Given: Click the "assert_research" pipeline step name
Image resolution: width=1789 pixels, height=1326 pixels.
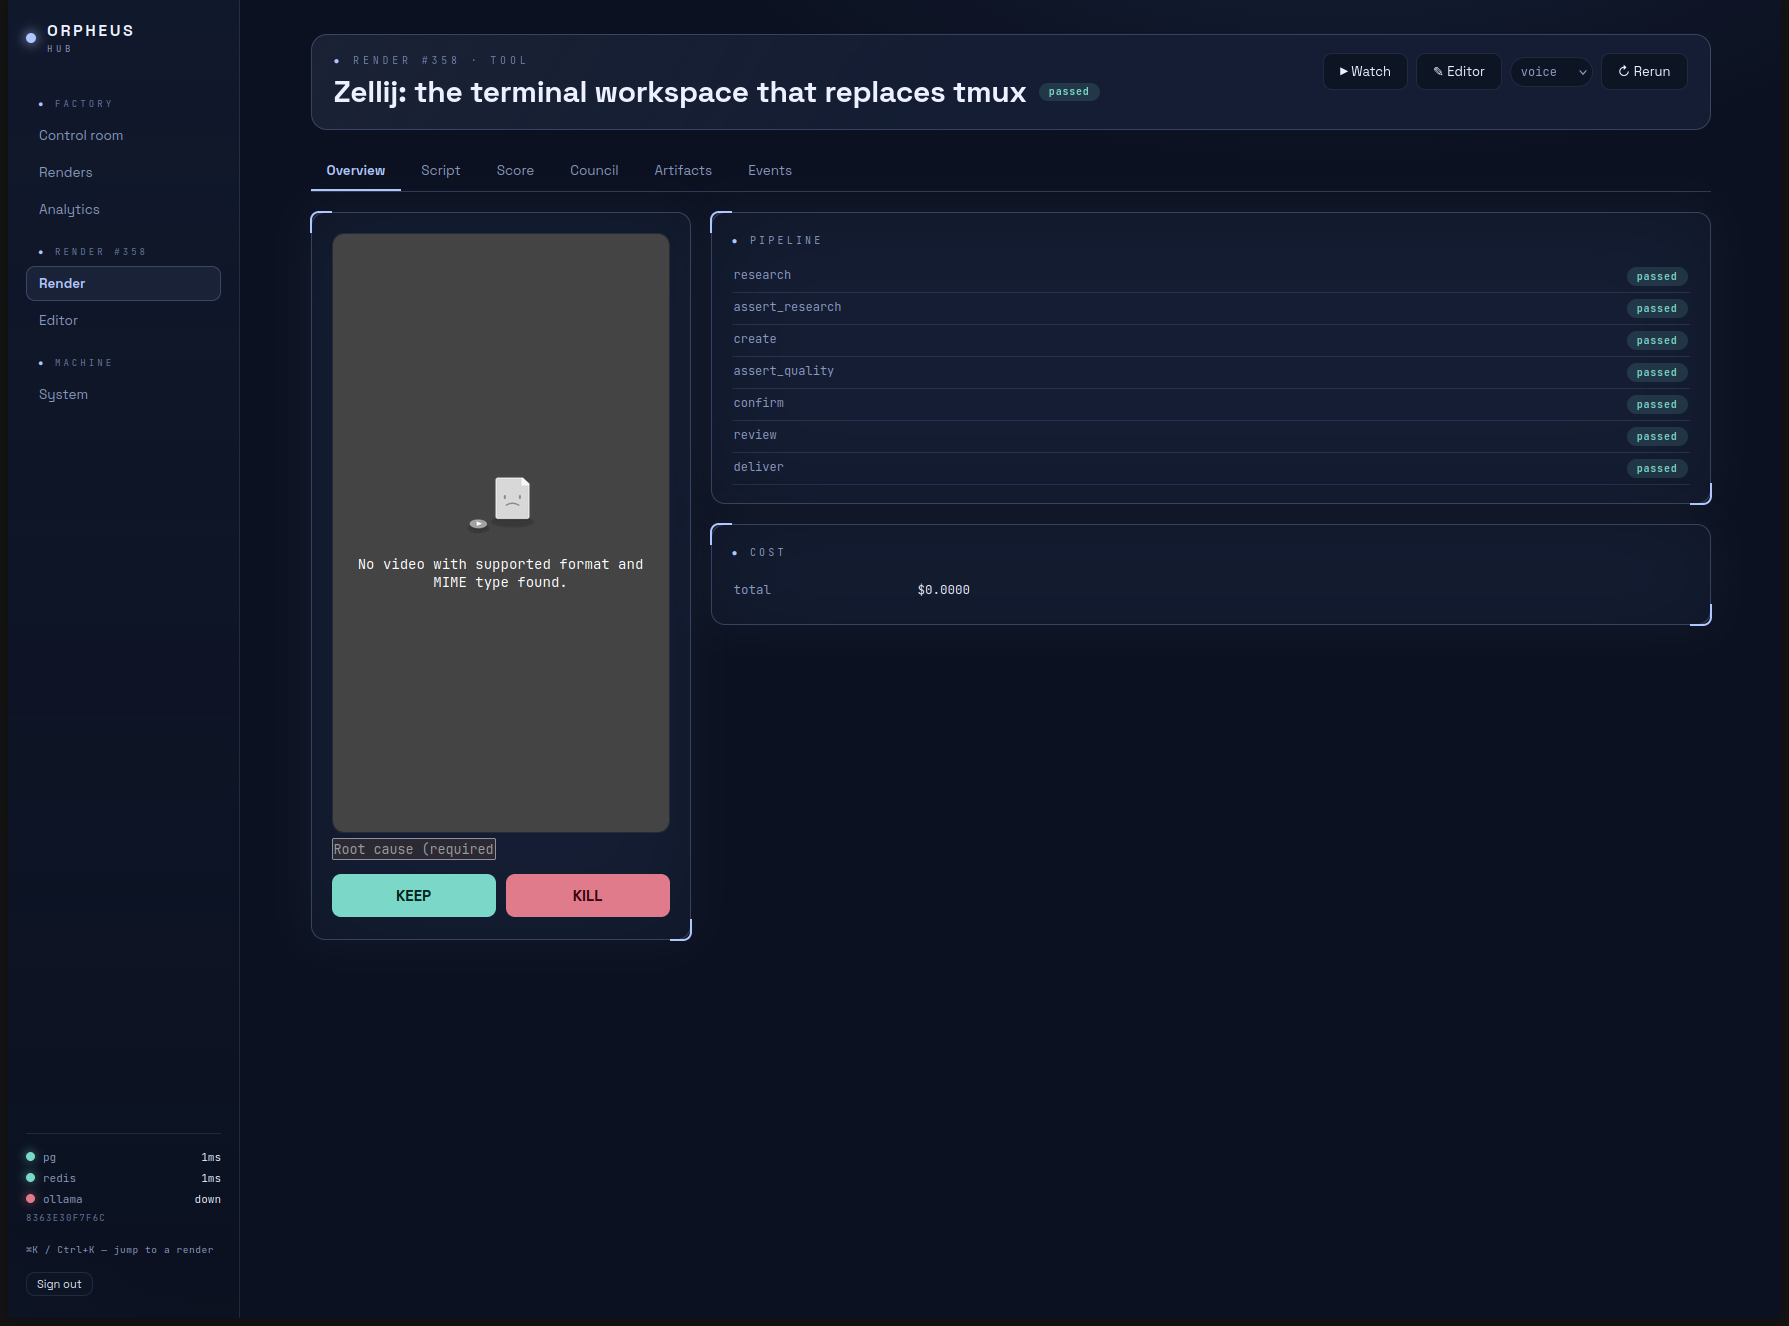Looking at the screenshot, I should click(x=787, y=308).
